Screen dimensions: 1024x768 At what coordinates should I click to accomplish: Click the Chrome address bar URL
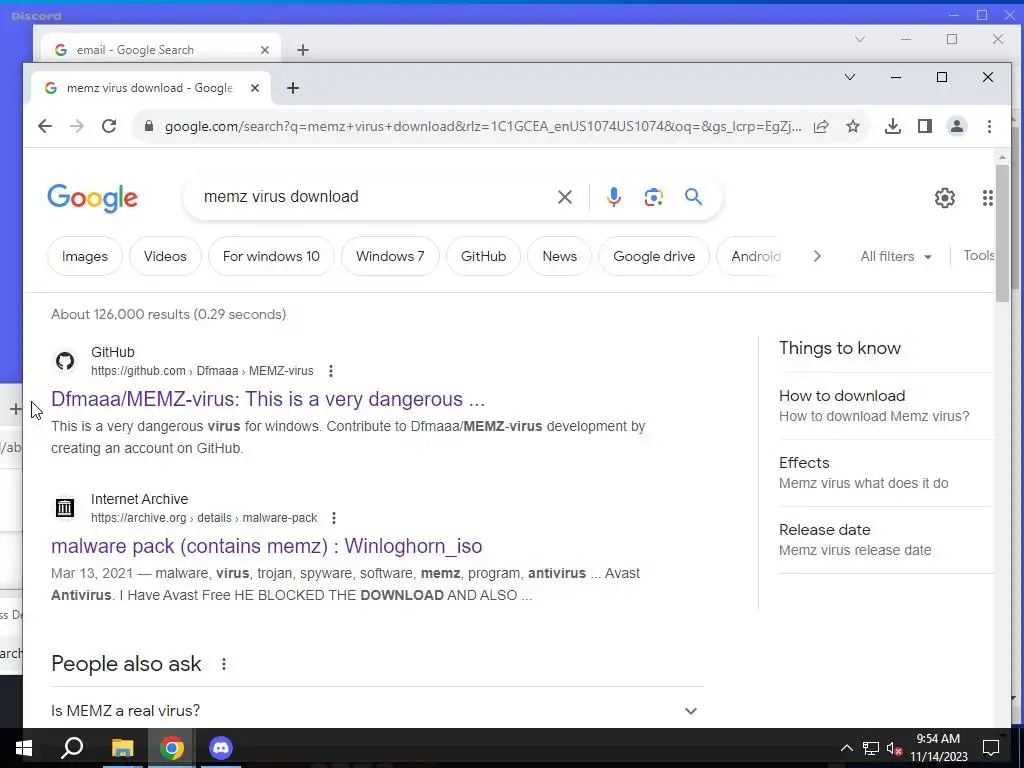click(483, 126)
